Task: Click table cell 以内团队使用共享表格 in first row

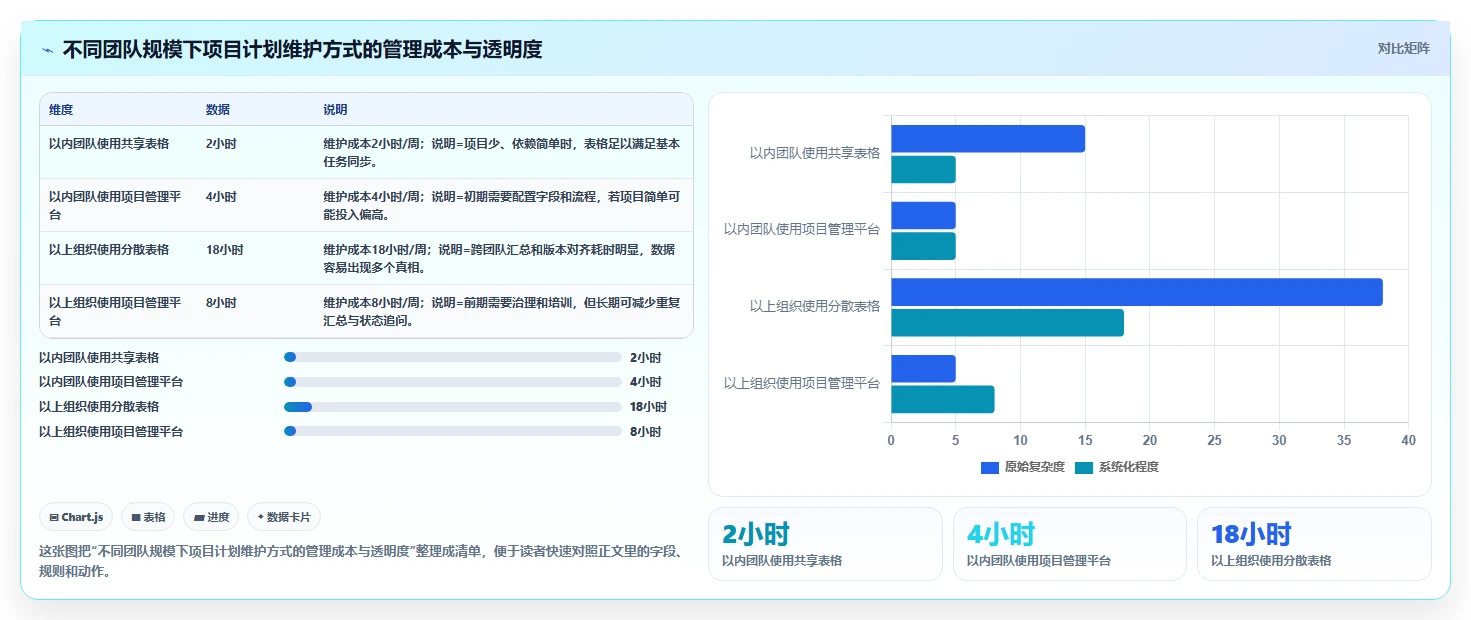Action: point(109,144)
